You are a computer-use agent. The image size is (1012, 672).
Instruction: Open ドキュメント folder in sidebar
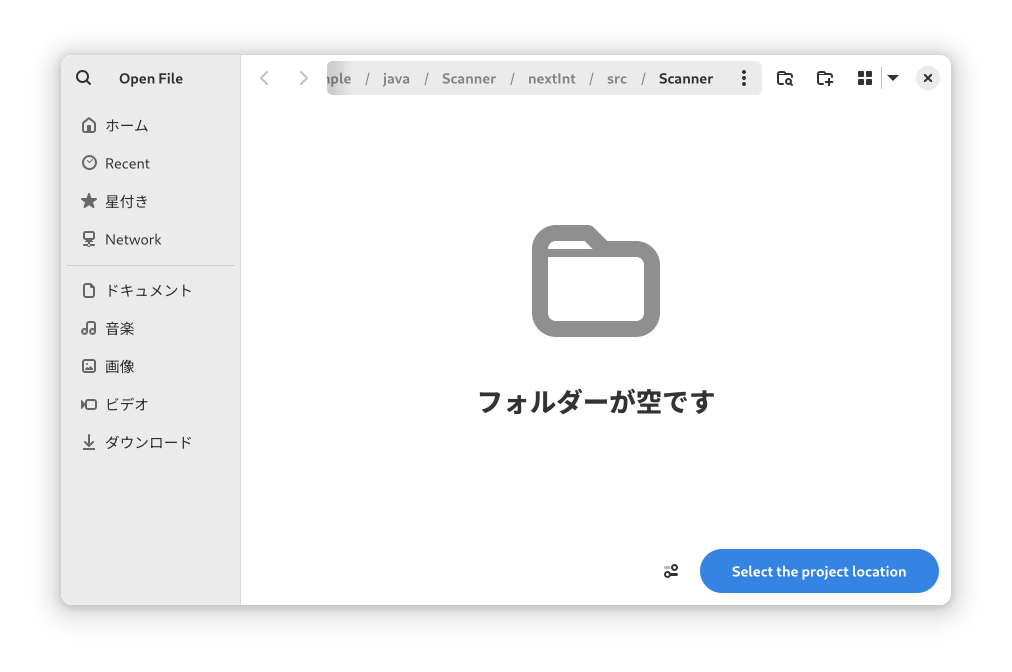pos(151,290)
